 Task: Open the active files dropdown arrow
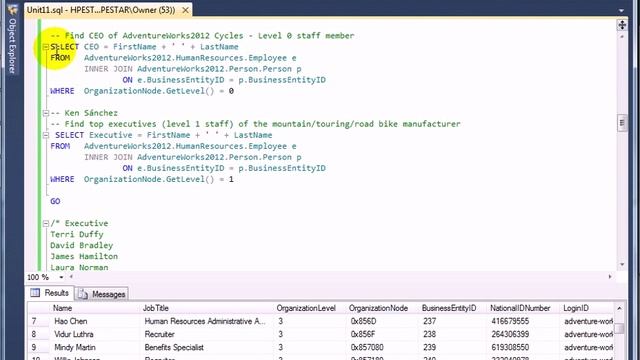click(621, 11)
